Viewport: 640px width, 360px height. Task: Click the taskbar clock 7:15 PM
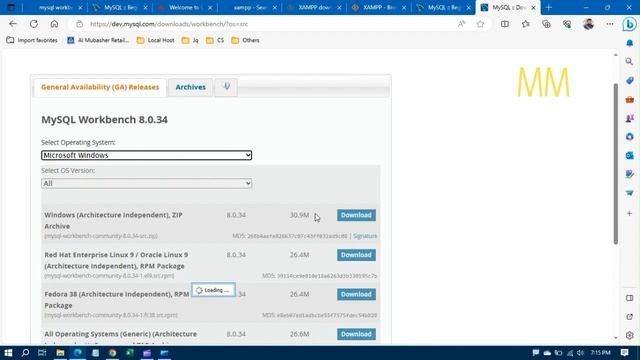(600, 353)
